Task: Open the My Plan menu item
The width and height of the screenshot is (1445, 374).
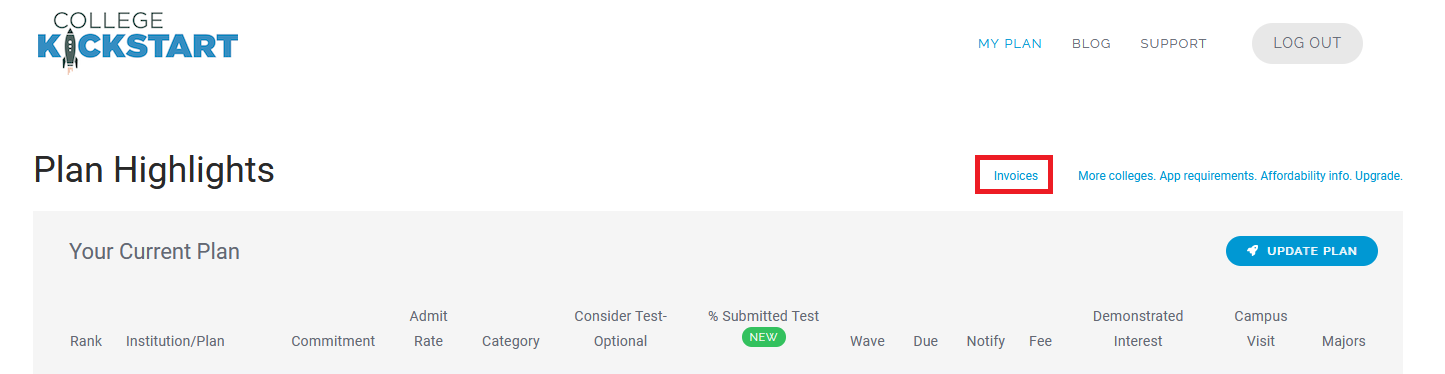Action: [x=1010, y=43]
